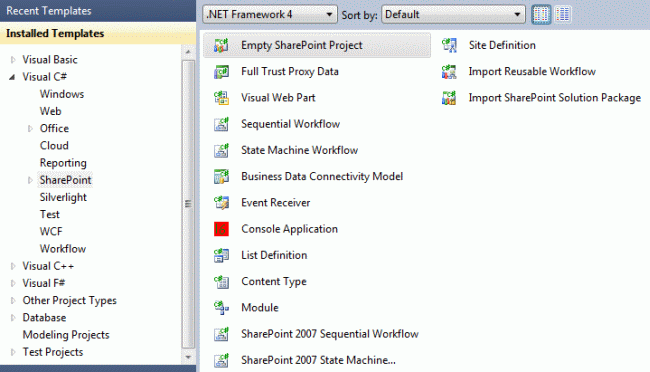
Task: Expand the Other Project Types node
Action: [x=13, y=301]
